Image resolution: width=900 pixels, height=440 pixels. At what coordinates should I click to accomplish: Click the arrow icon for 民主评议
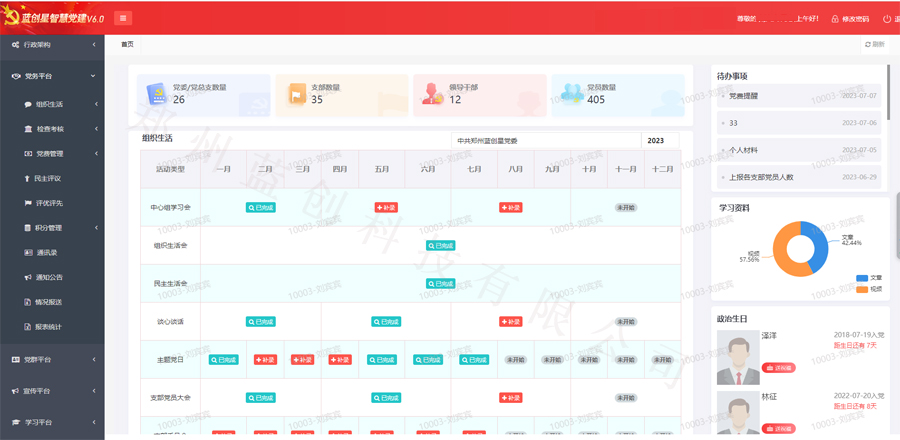[x=26, y=178]
